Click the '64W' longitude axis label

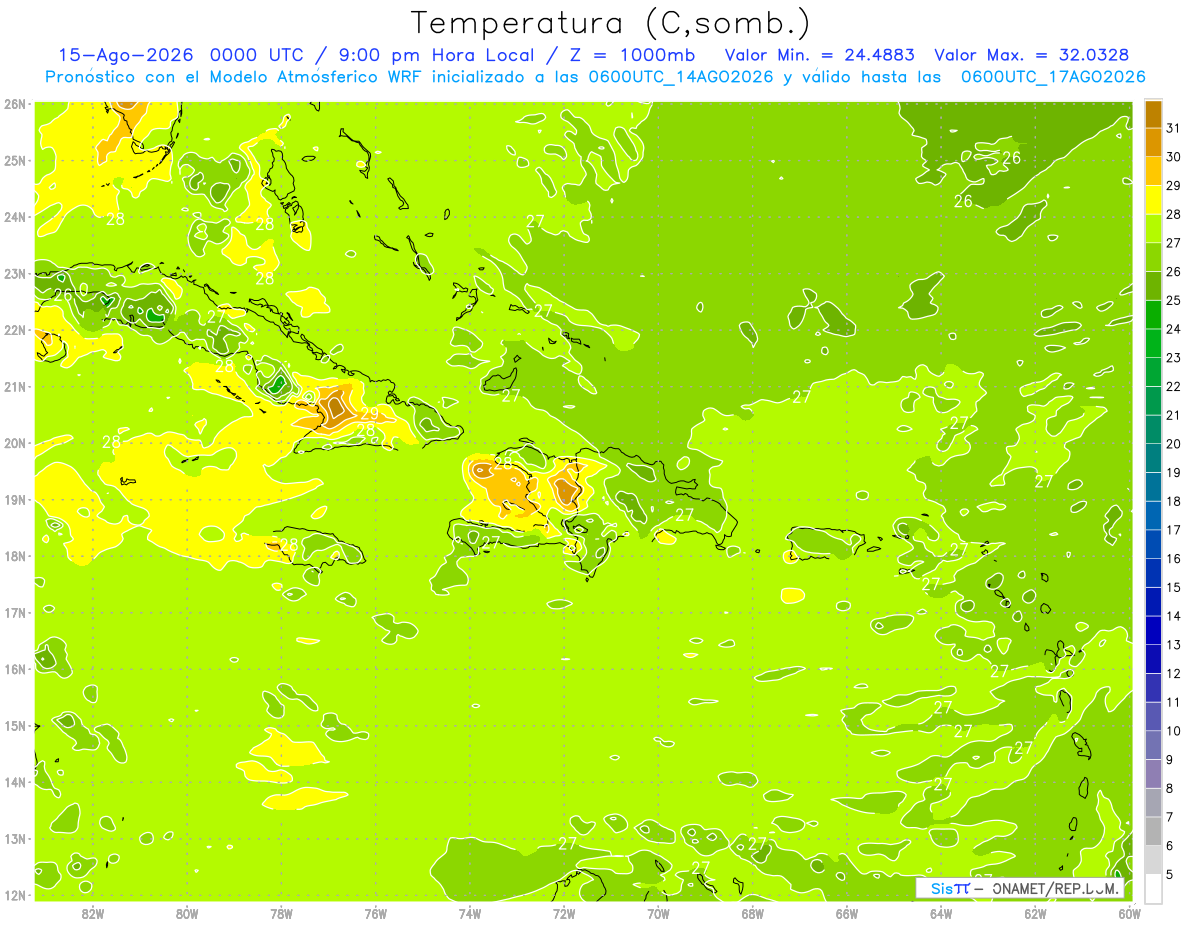941,913
